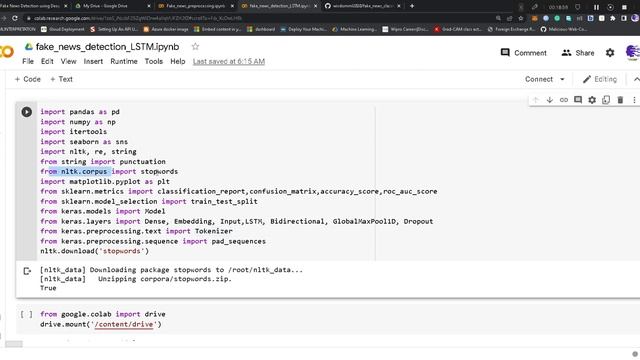Delete the selected cell
The width and height of the screenshot is (640, 360).
[620, 100]
